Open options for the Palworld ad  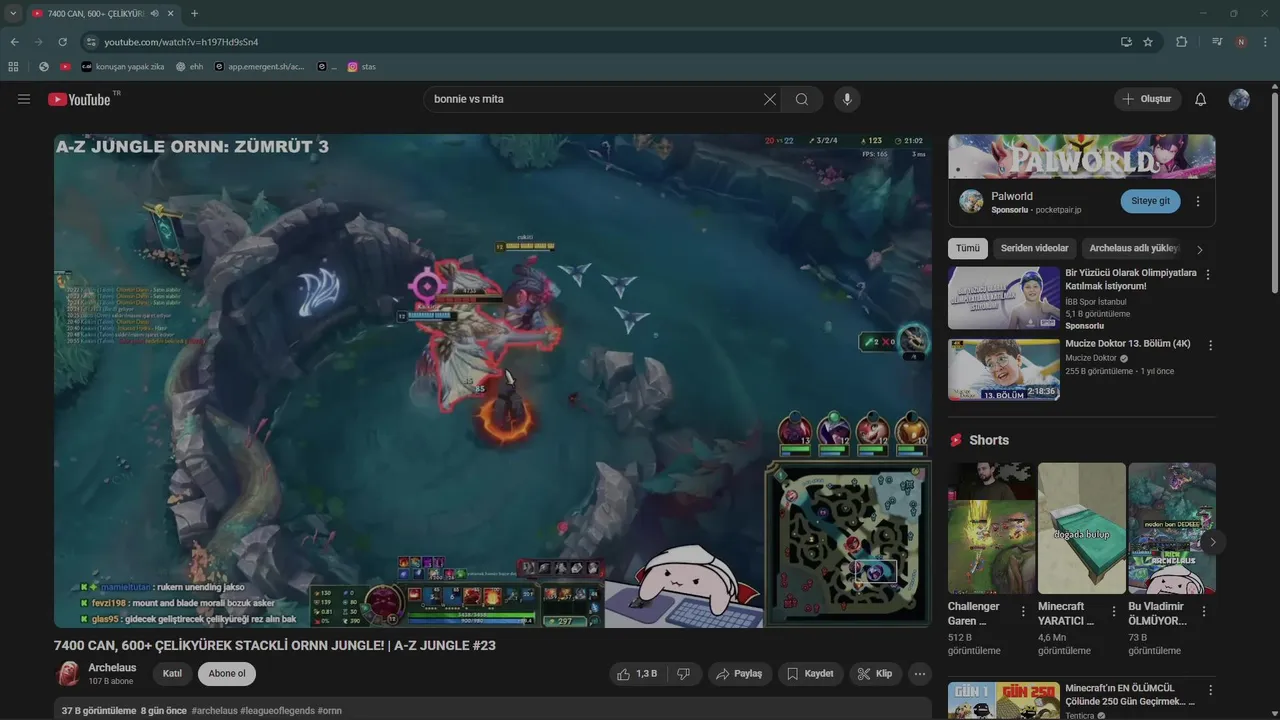click(1198, 201)
